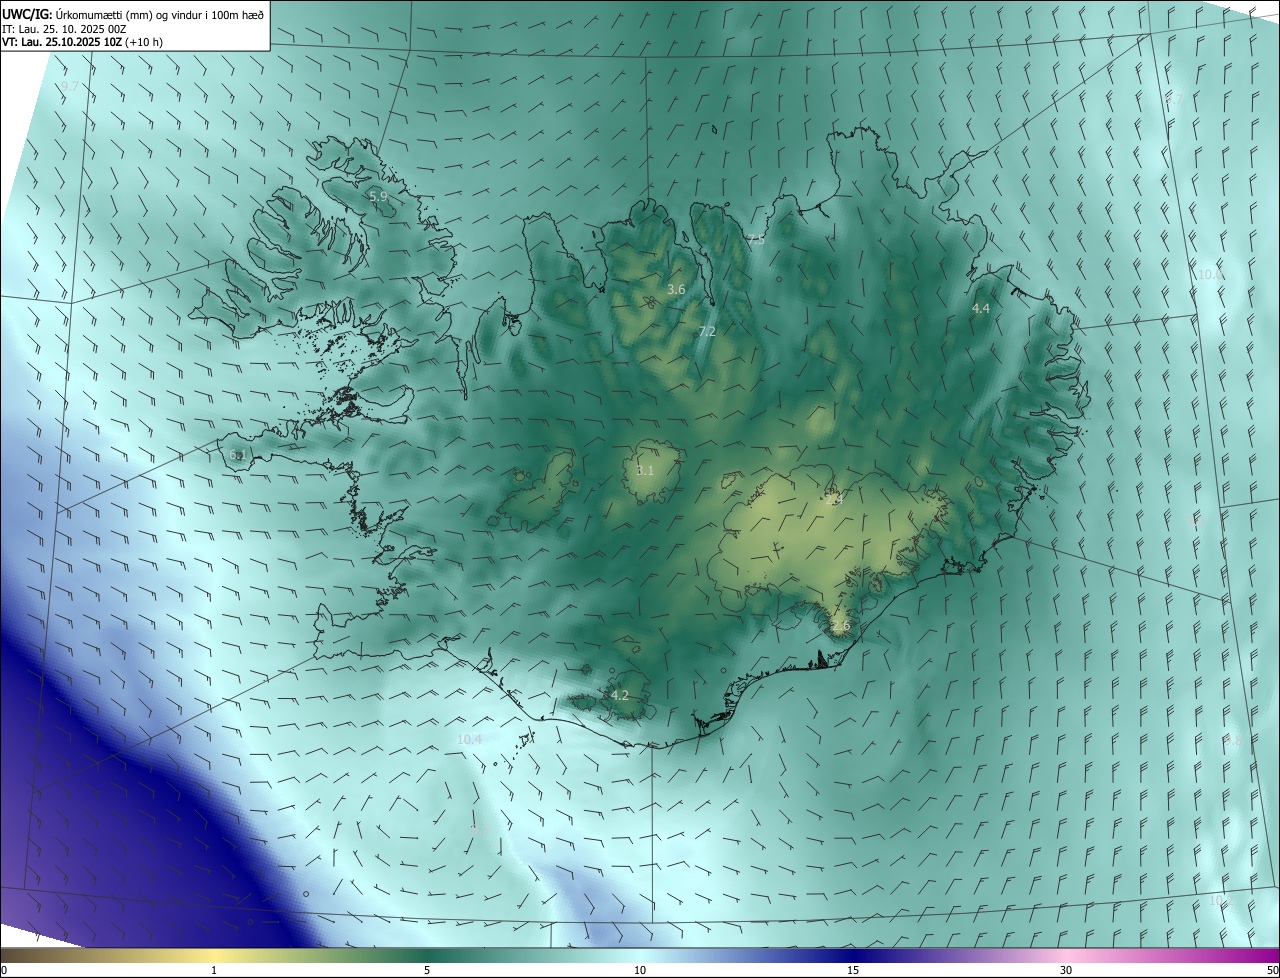Pick the magenta colorbar end near 50
Image resolution: width=1280 pixels, height=978 pixels.
(1262, 955)
